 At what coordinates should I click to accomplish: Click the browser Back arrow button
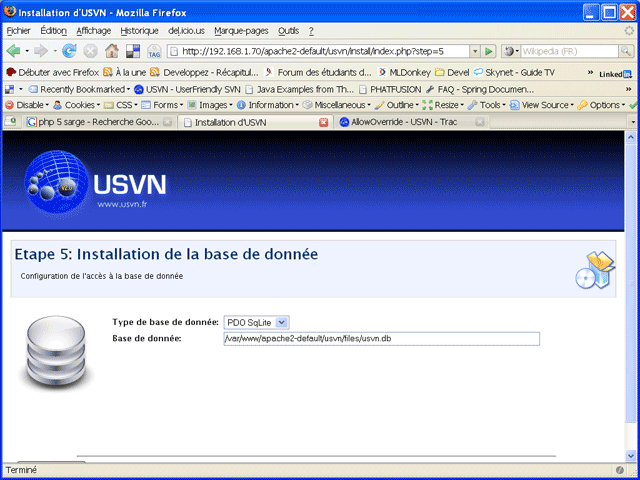(14, 51)
